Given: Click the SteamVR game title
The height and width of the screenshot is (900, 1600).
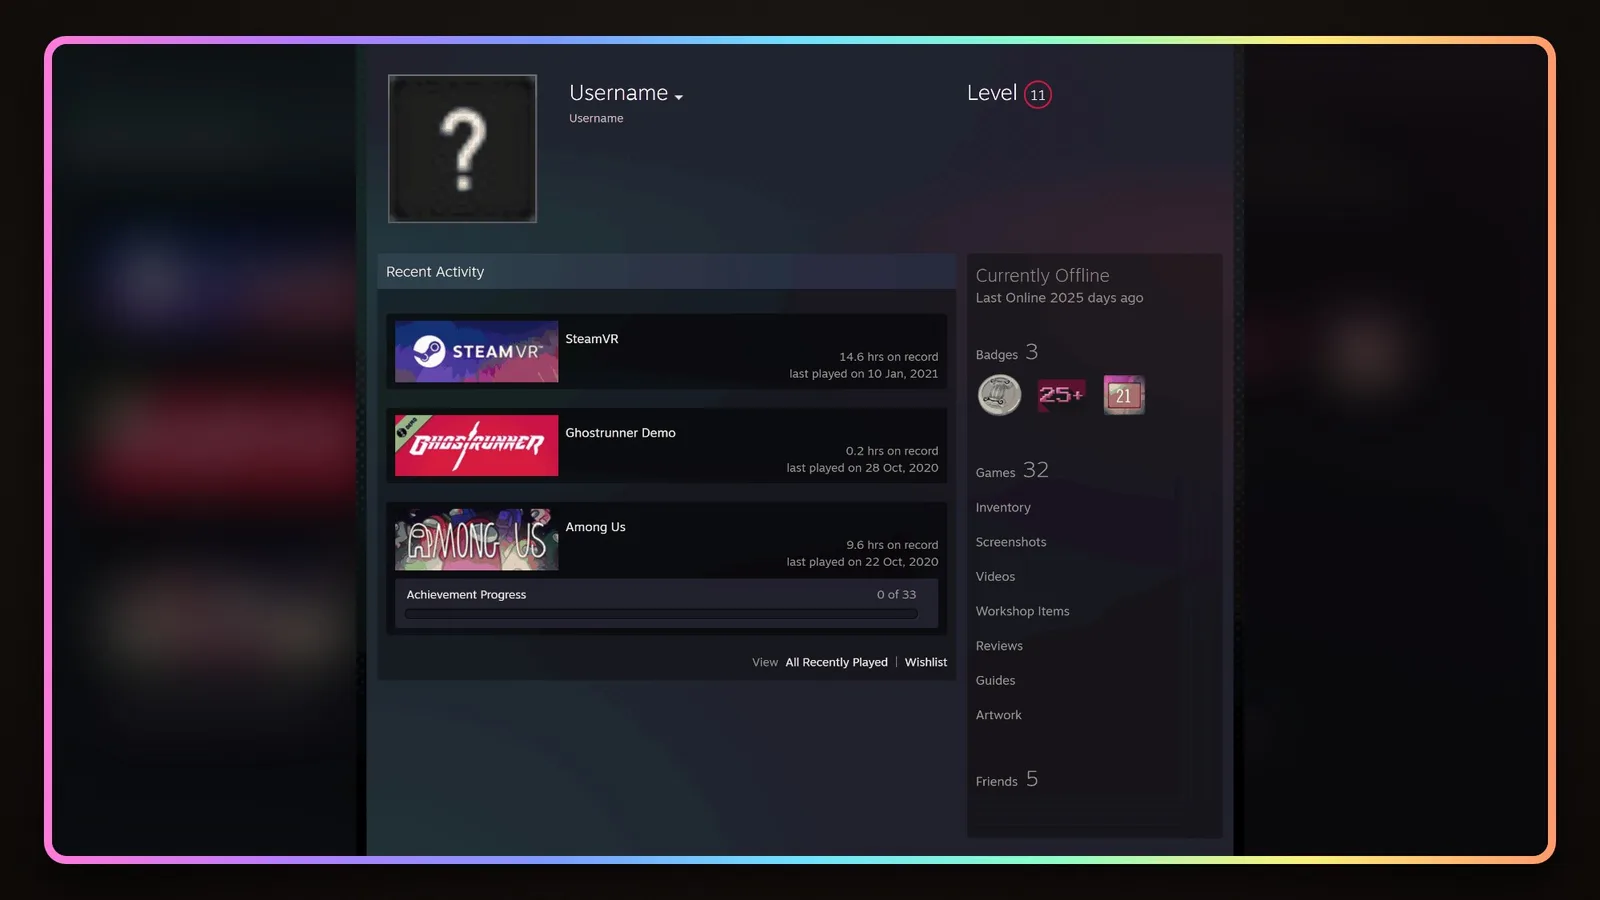Looking at the screenshot, I should [x=592, y=339].
